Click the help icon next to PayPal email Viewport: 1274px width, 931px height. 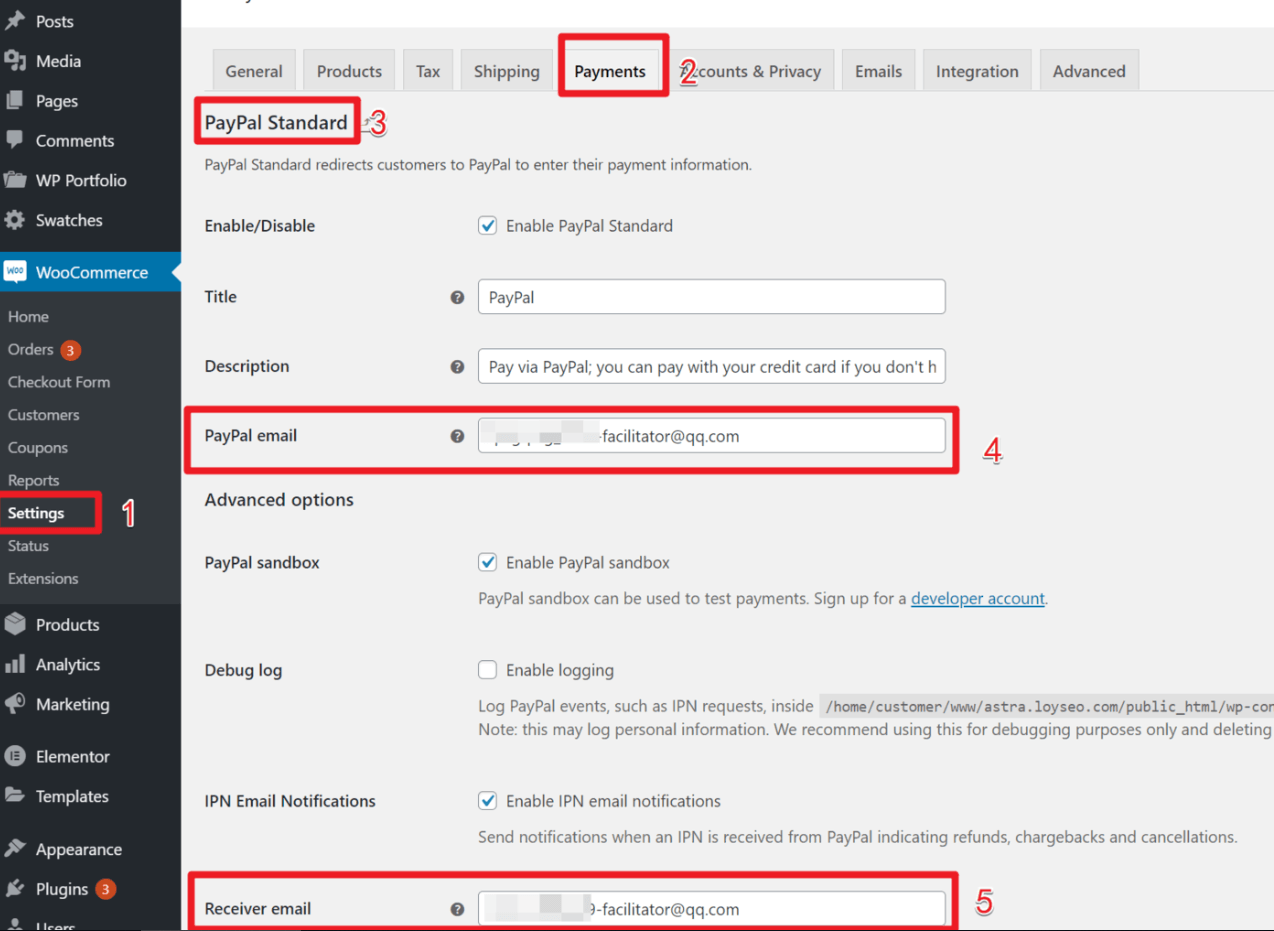457,436
